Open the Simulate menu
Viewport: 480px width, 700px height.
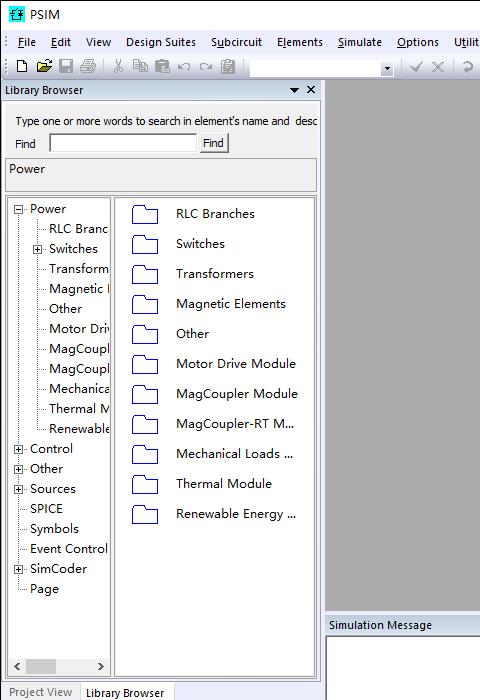click(359, 42)
